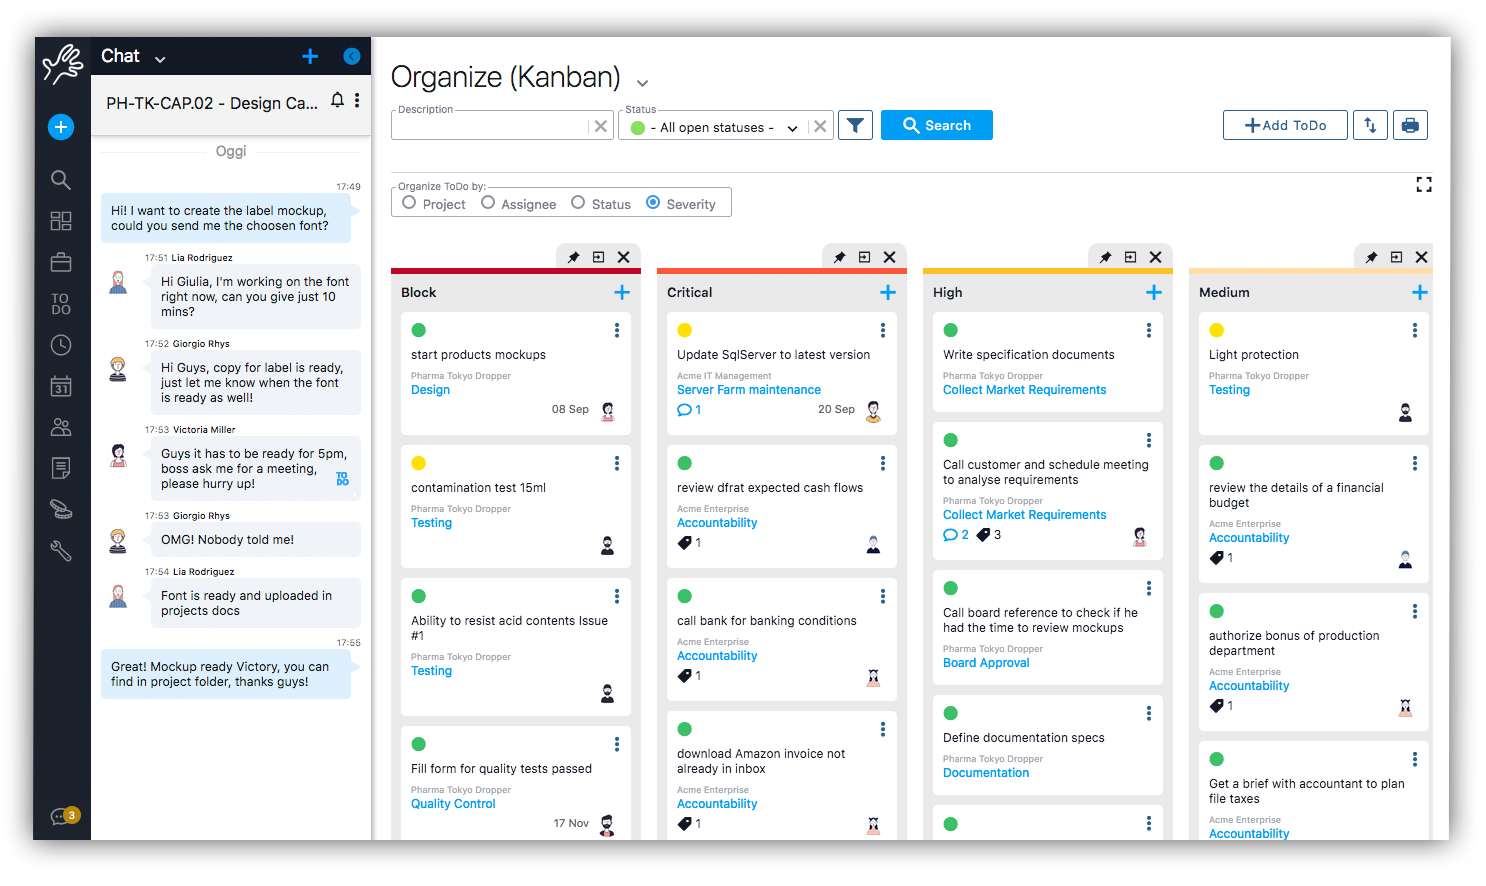1486x886 pixels.
Task: Click the app logo at top of sidebar
Action: (62, 63)
